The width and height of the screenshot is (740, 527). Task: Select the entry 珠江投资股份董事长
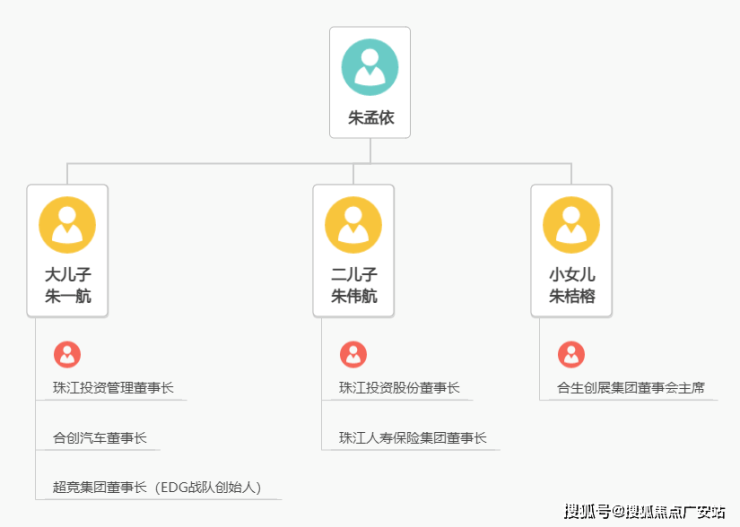399,388
